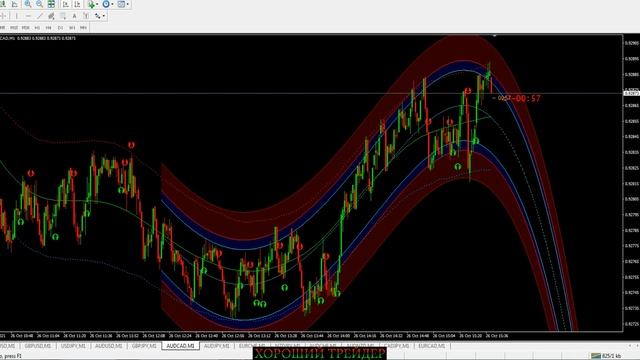Image resolution: width=640 pixels, height=360 pixels.
Task: Click the Templates icon
Action: pos(121,4)
